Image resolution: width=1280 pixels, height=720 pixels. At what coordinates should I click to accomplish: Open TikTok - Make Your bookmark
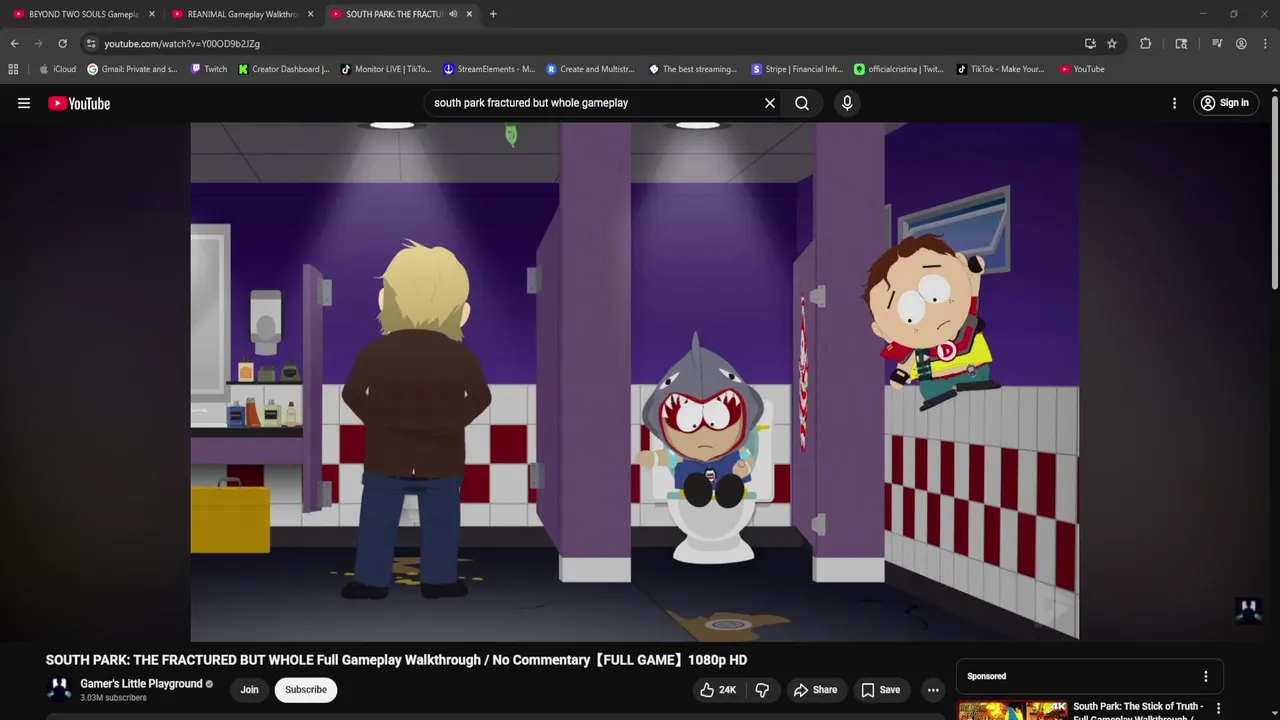[1001, 69]
